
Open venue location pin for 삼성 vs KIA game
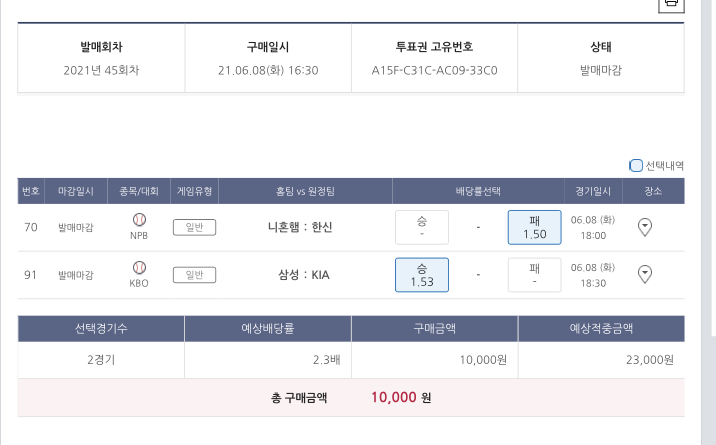[x=645, y=274]
